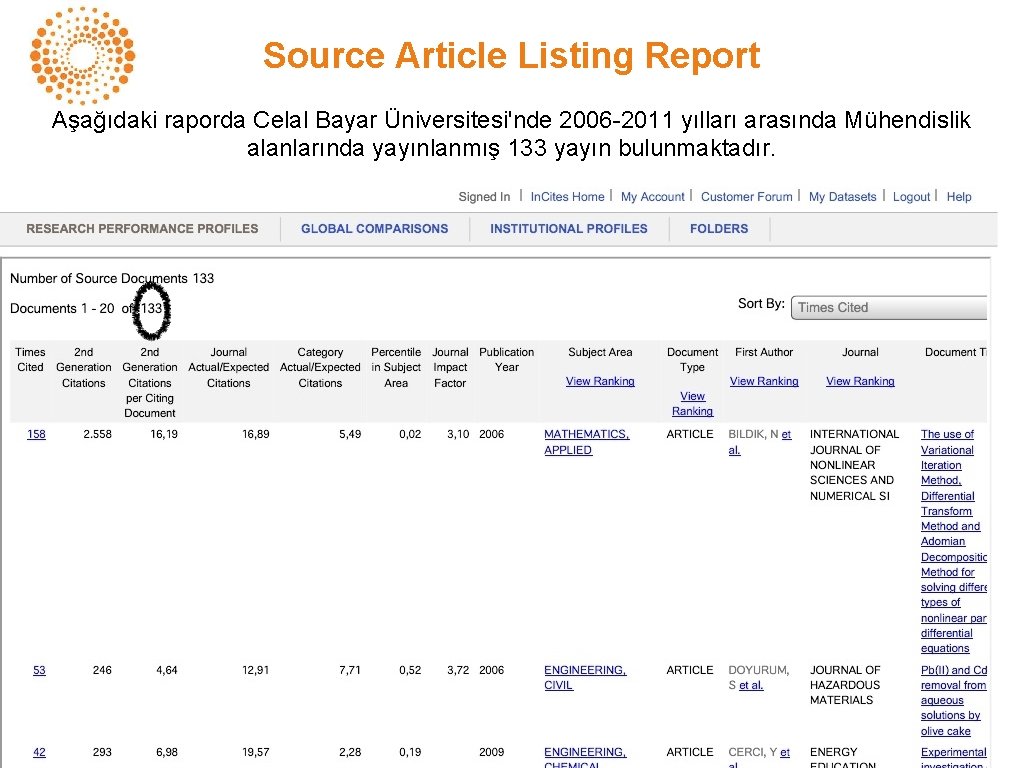
Task: Select the Journal of Hazardous Materials cell
Action: (x=845, y=685)
